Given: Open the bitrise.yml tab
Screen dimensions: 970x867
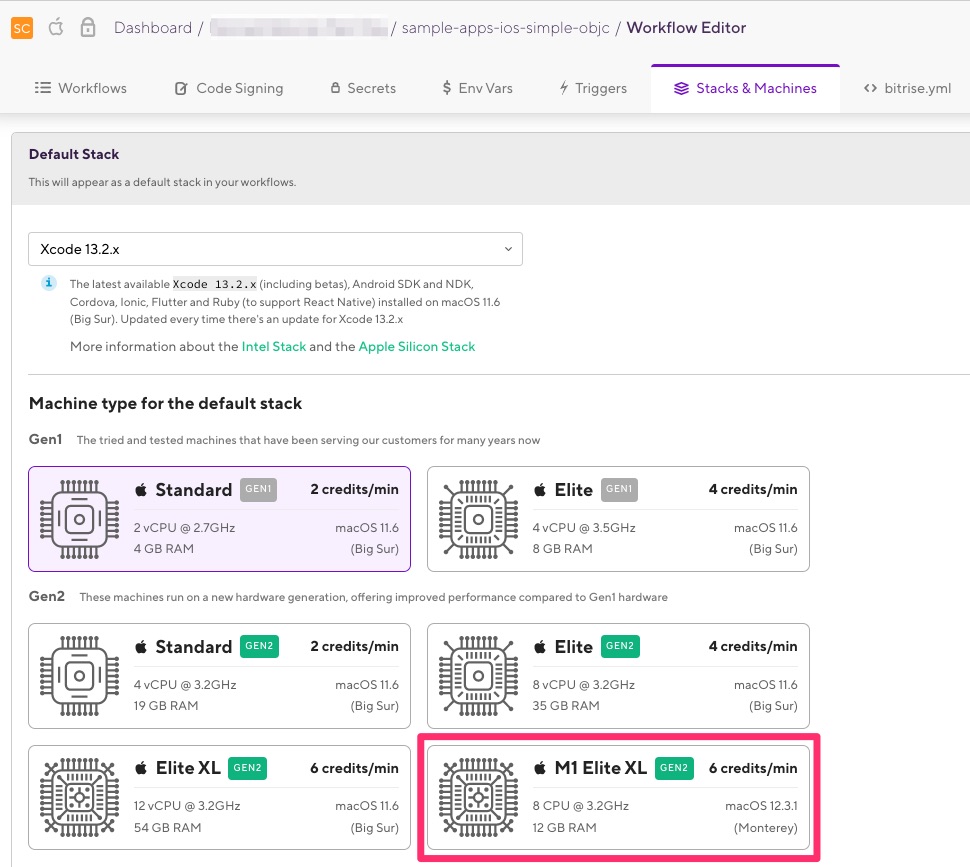Looking at the screenshot, I should pos(907,88).
